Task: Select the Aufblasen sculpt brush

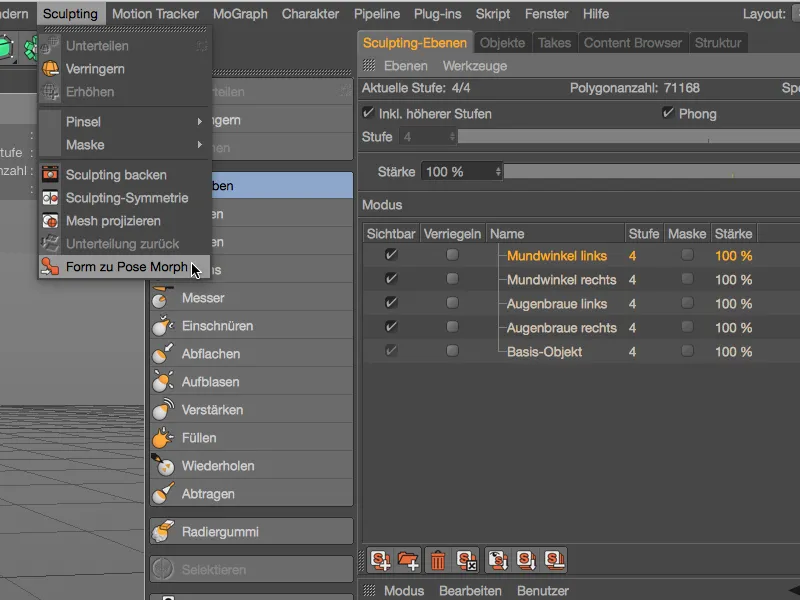Action: (252, 382)
